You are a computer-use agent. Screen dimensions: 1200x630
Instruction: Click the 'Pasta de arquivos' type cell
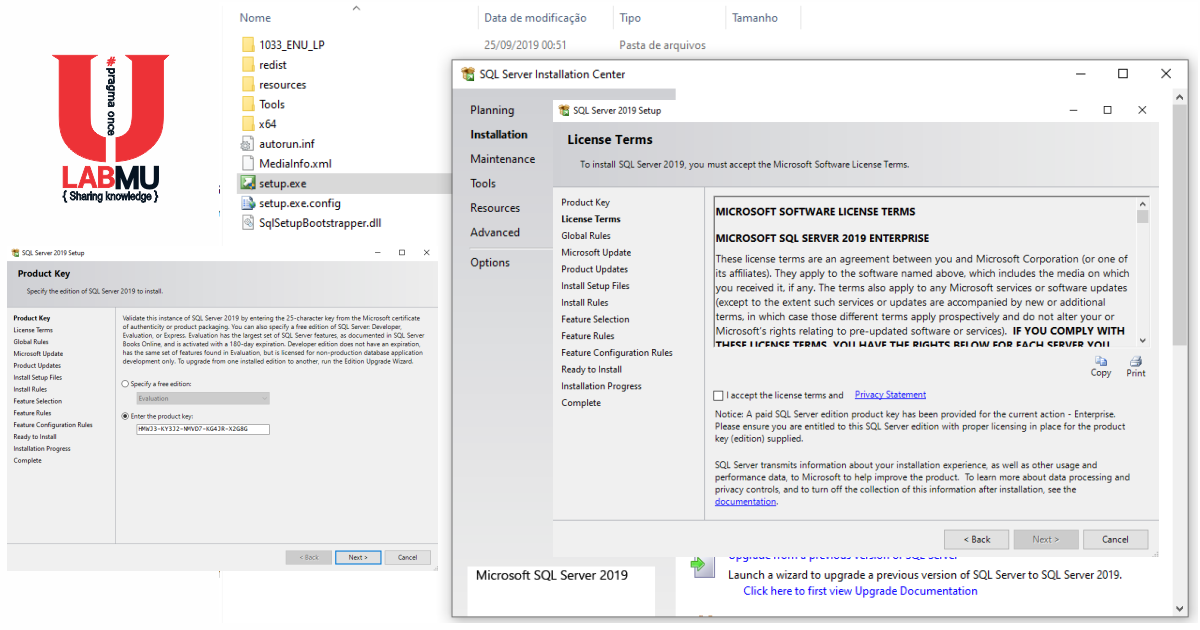662,45
